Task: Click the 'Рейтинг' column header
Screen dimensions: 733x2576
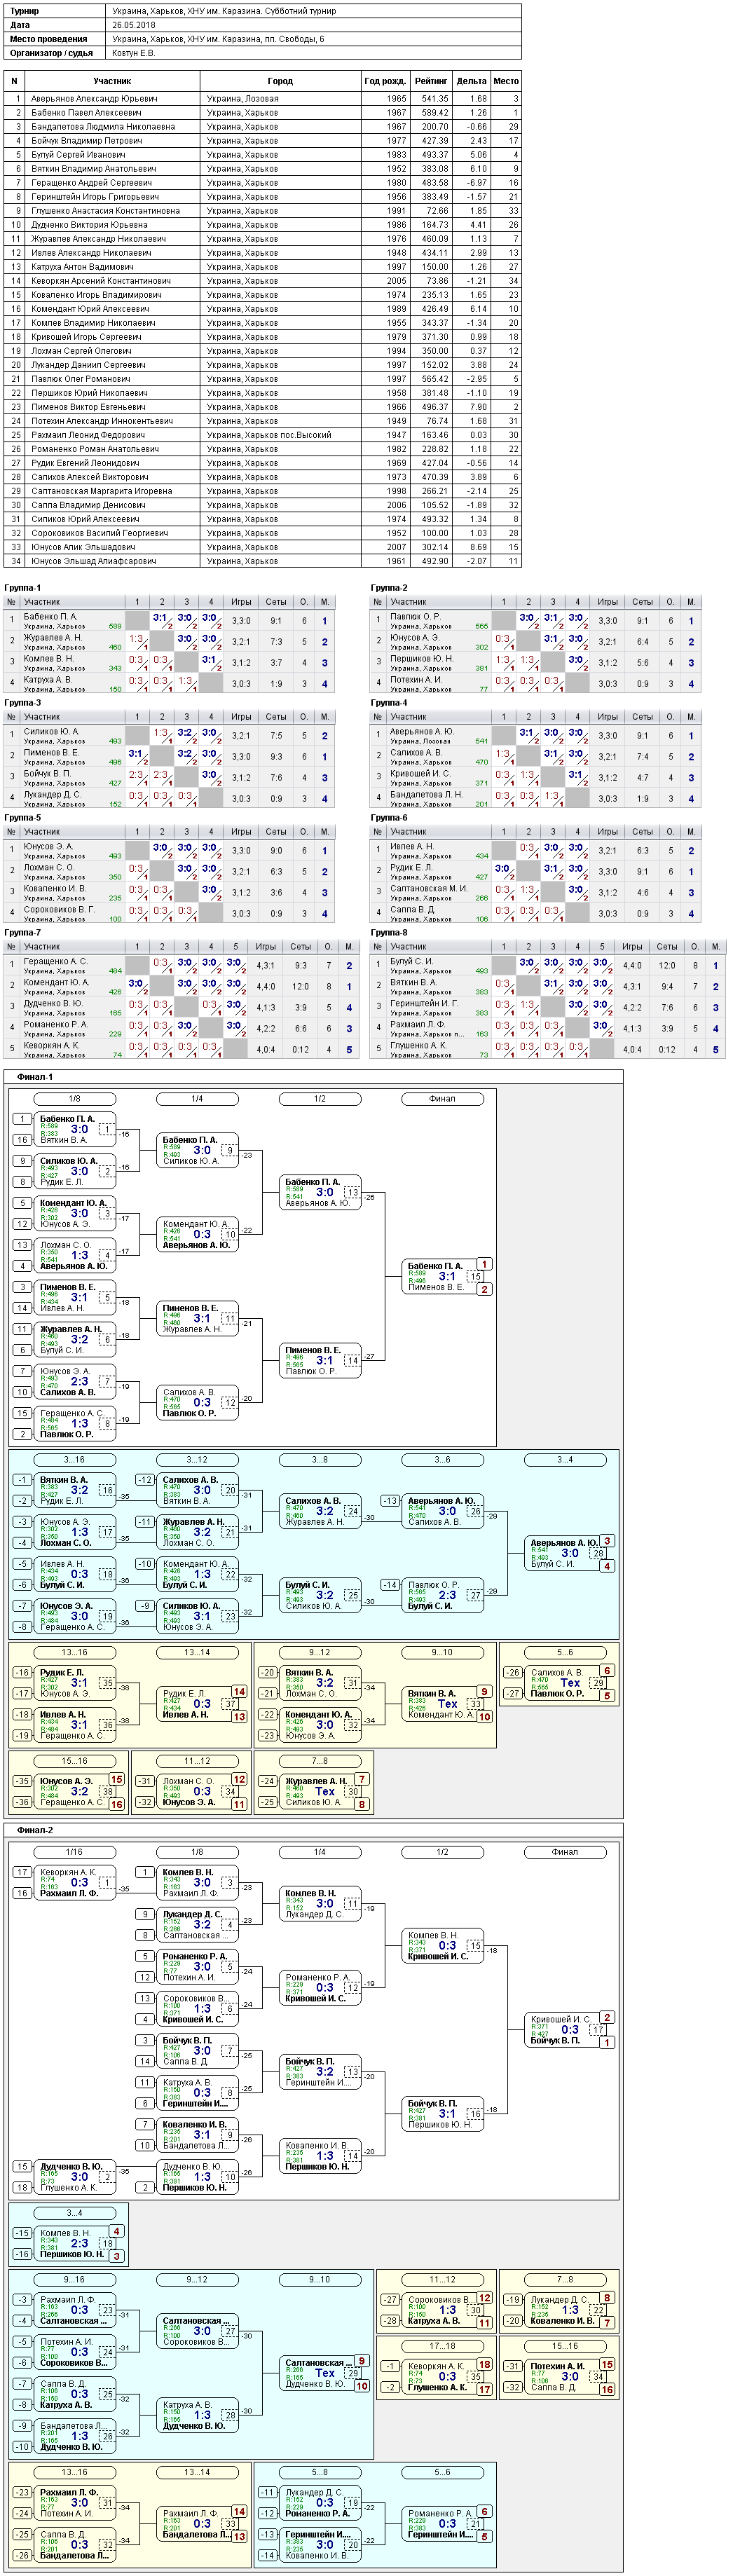Action: 431,81
